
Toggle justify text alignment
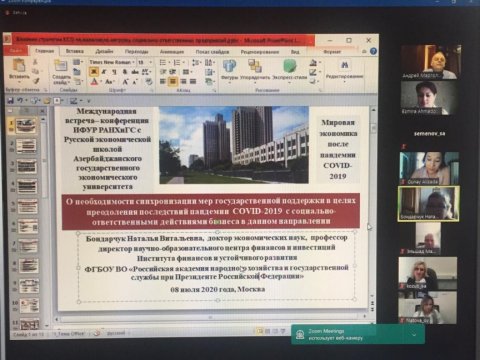click(193, 81)
